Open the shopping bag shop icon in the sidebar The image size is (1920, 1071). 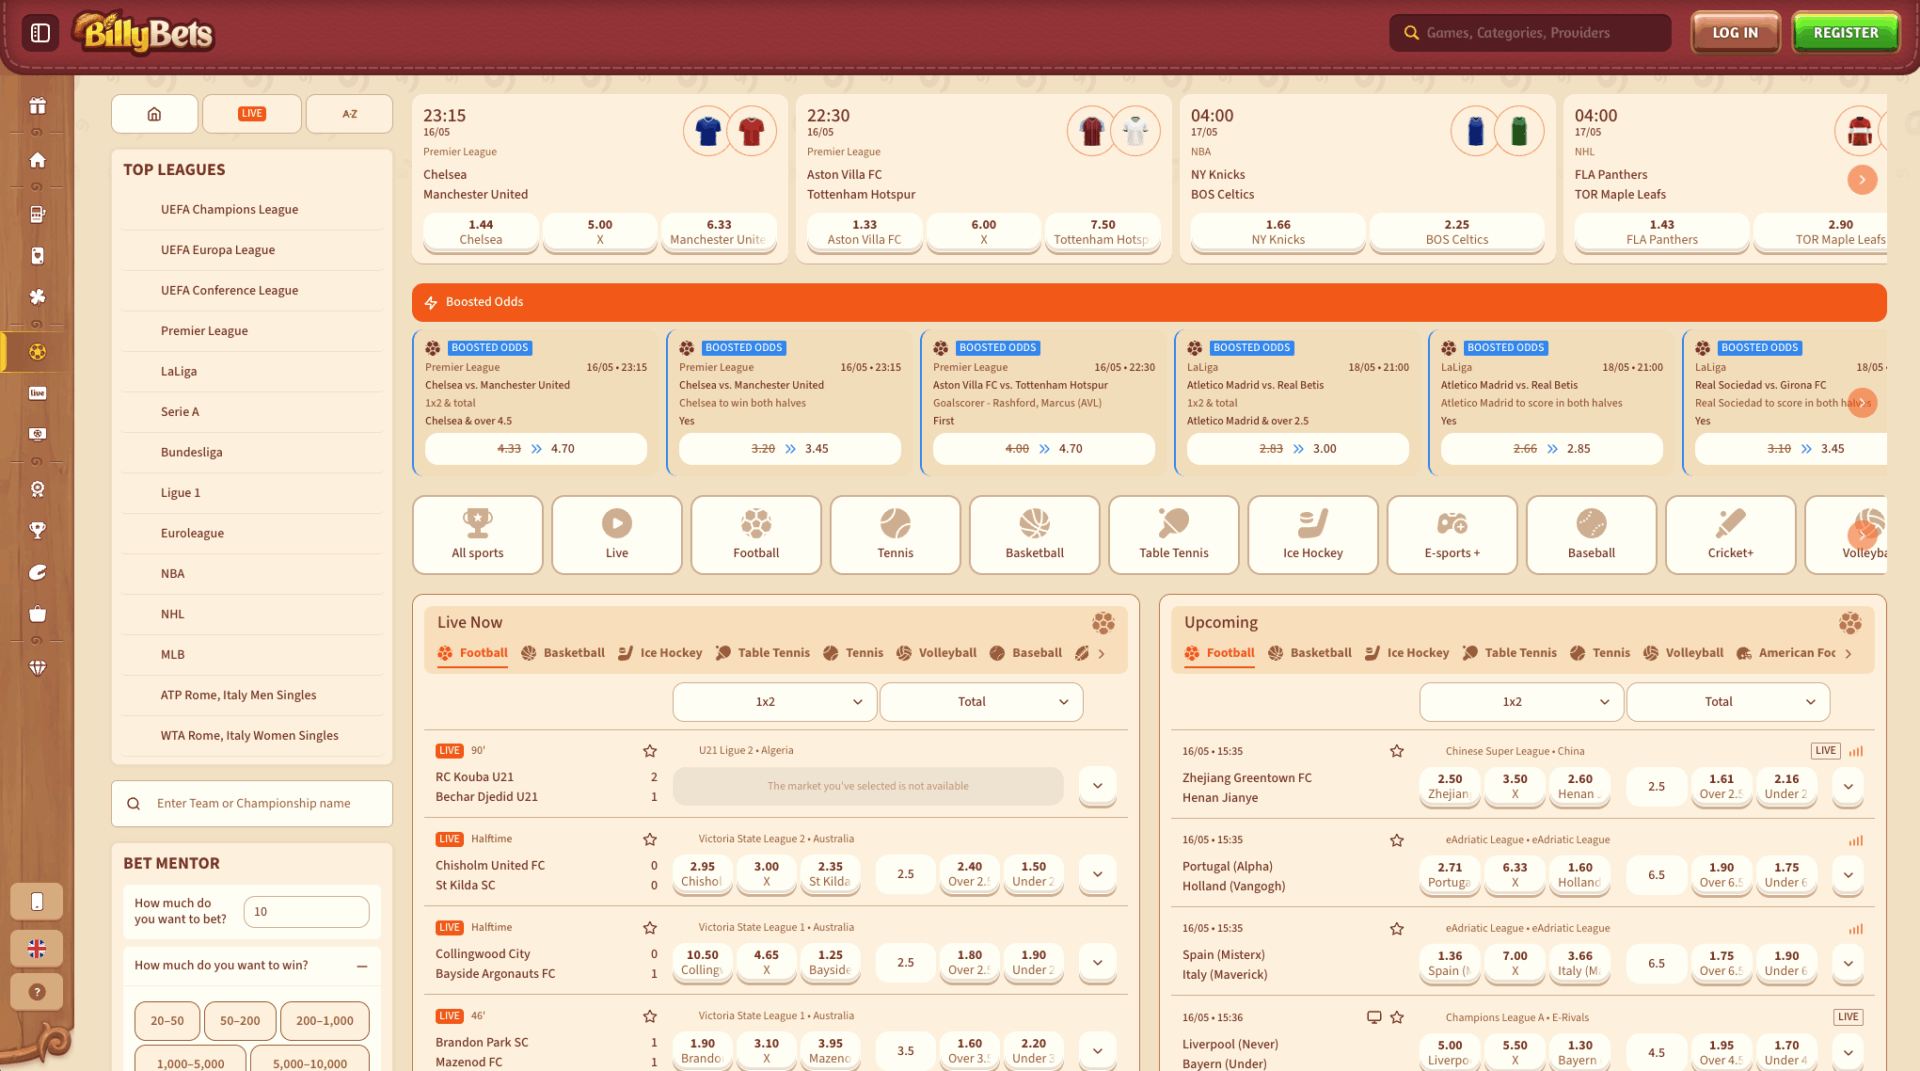[x=37, y=614]
